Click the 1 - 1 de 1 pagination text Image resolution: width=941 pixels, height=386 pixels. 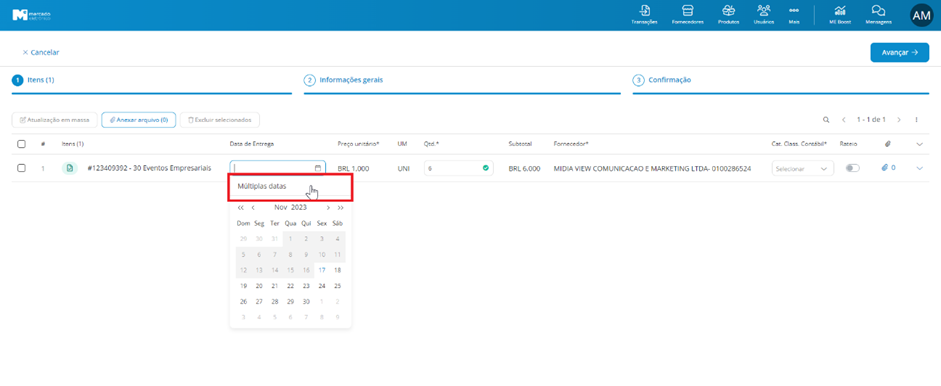(x=871, y=120)
